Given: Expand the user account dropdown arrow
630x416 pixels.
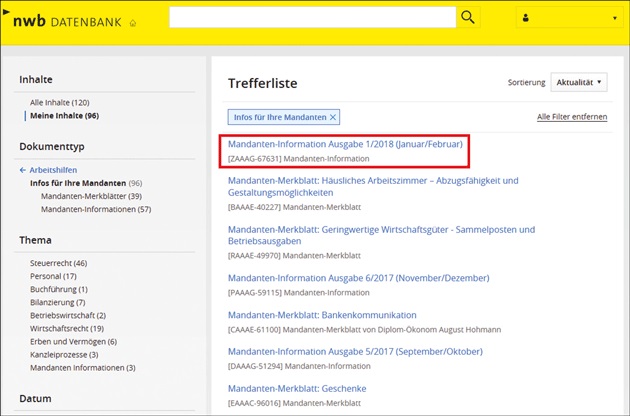Looking at the screenshot, I should pos(613,18).
